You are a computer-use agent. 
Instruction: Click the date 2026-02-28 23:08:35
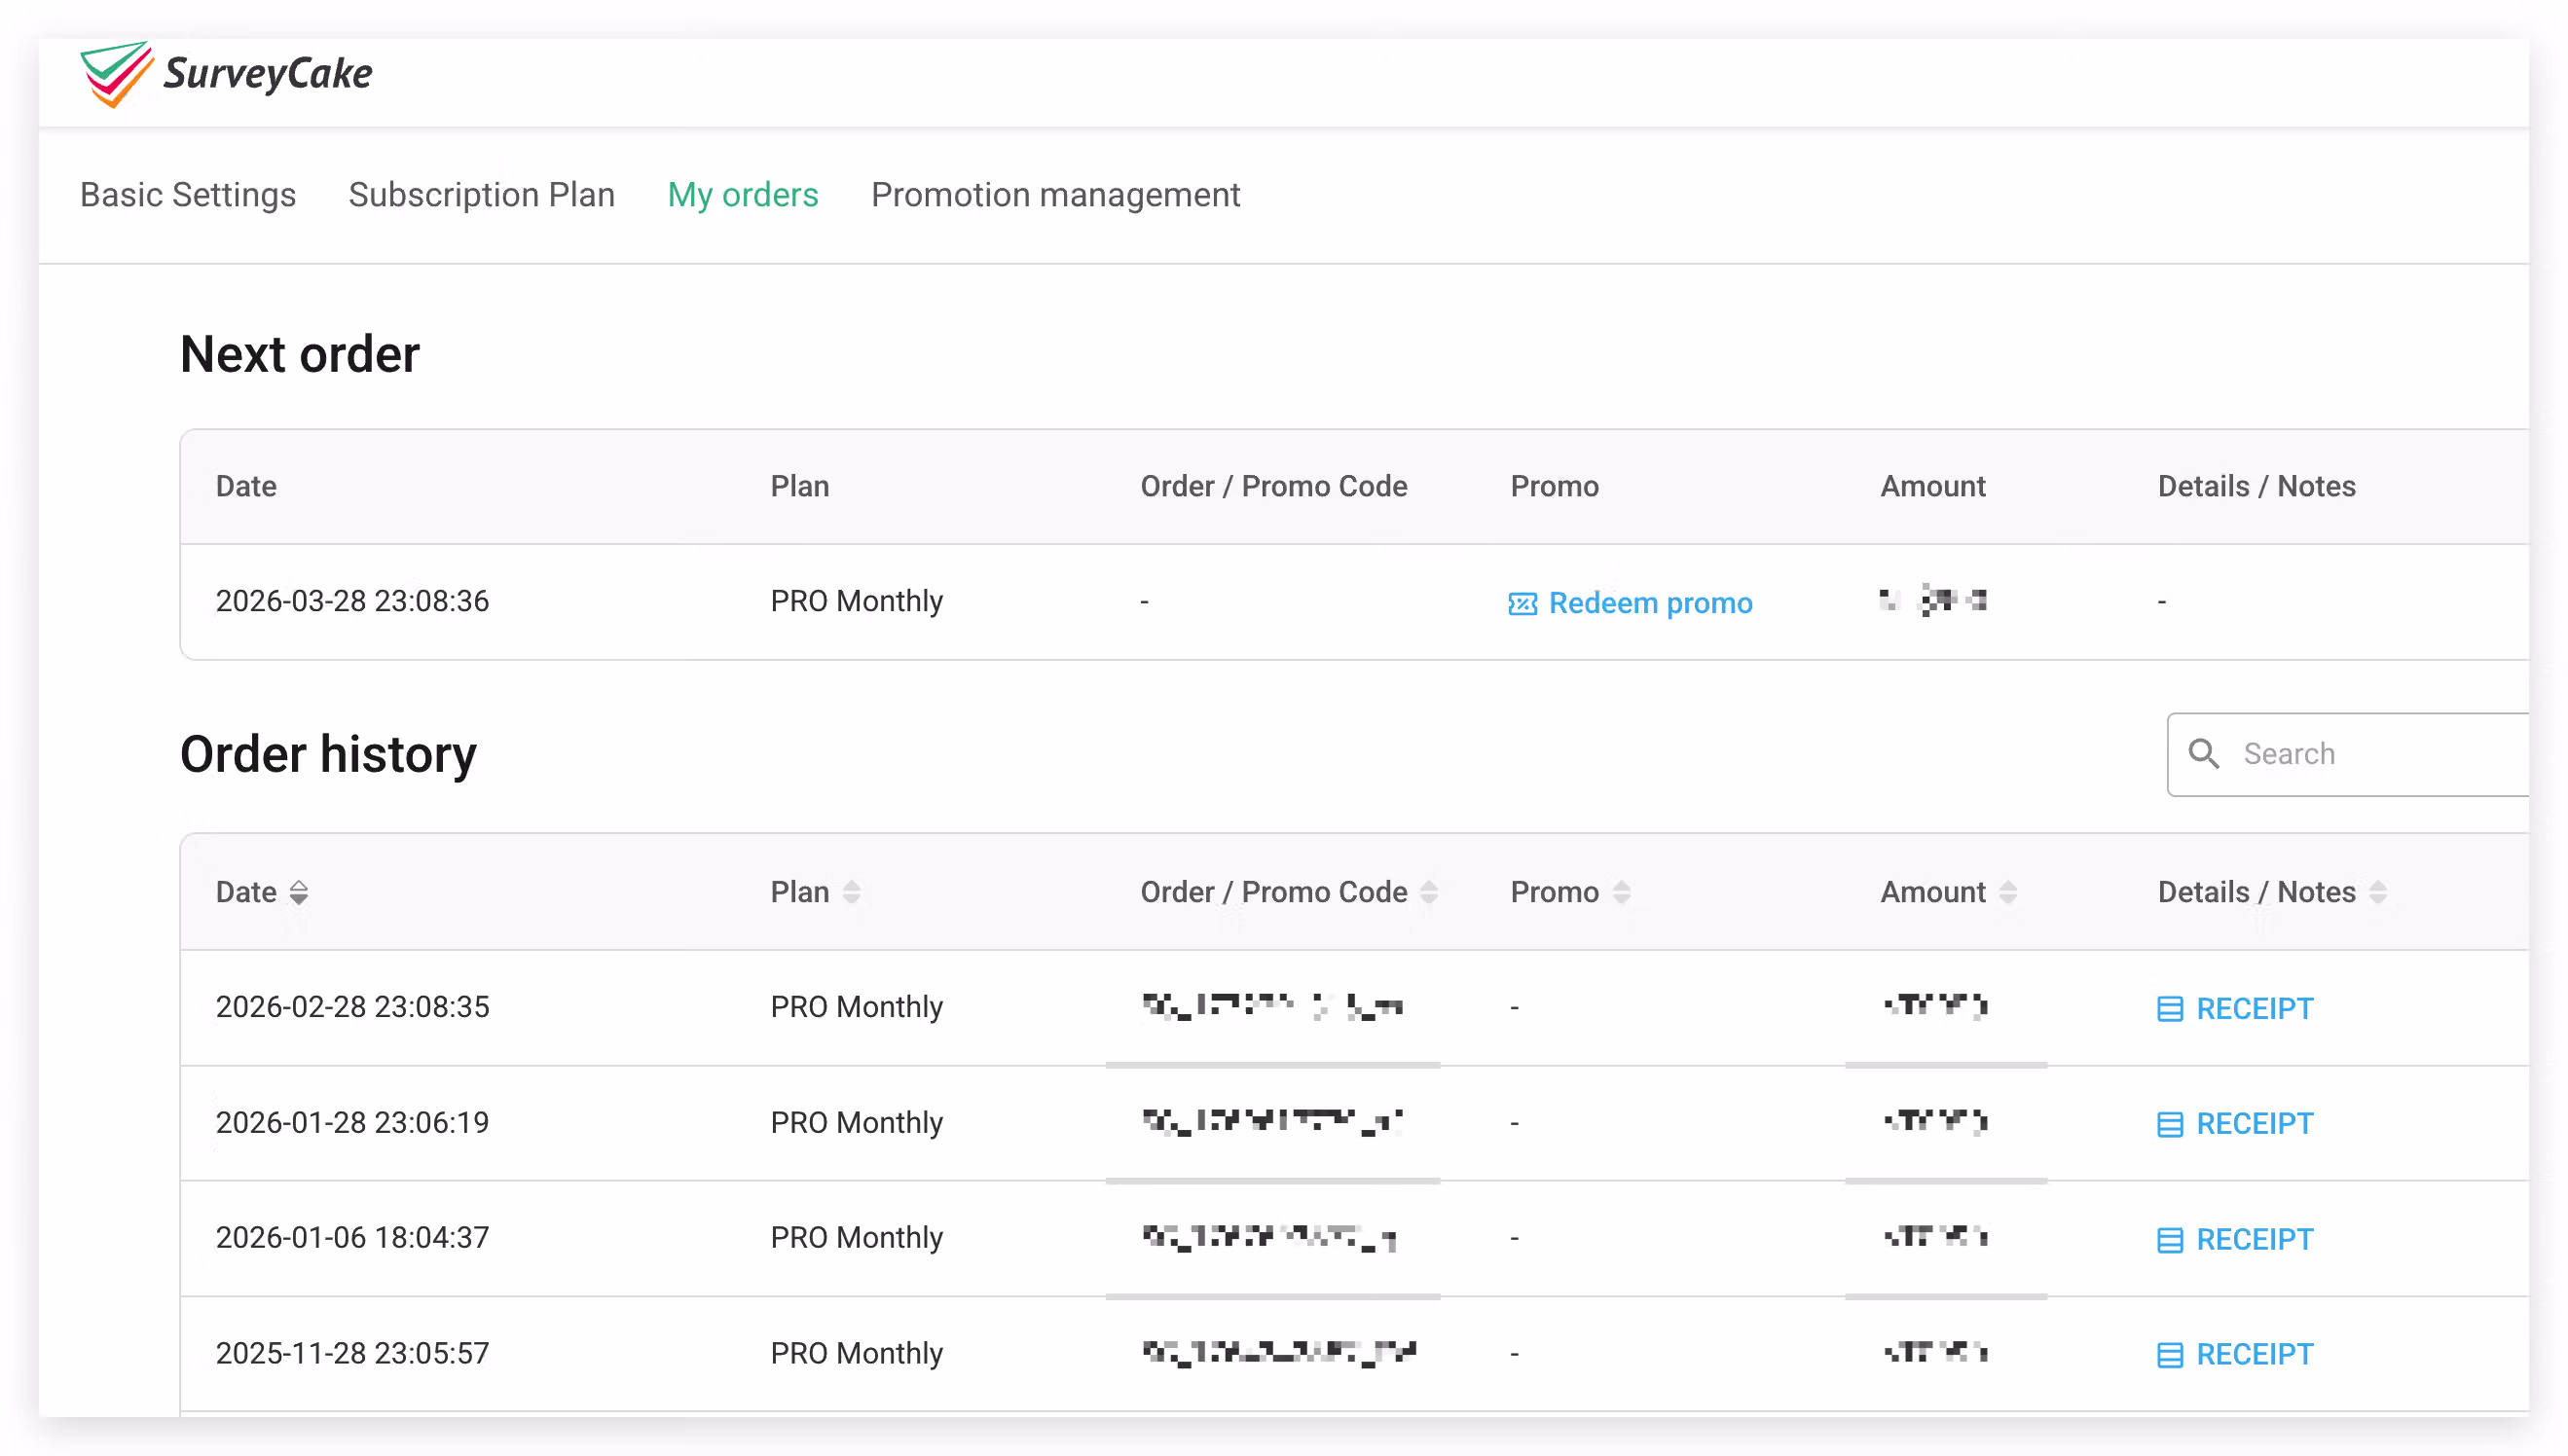[x=352, y=1006]
